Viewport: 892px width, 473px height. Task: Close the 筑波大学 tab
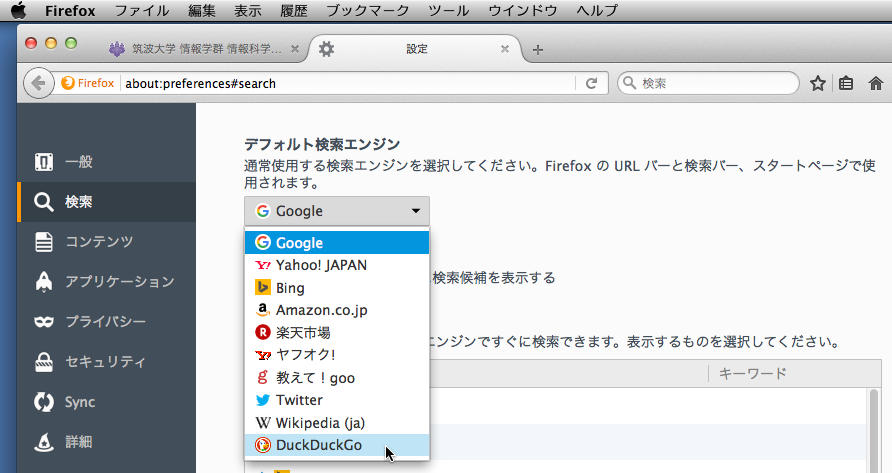click(295, 49)
